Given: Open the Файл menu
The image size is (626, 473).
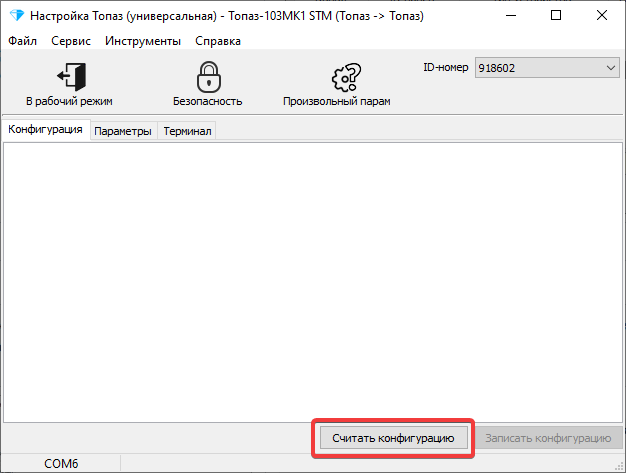Looking at the screenshot, I should [22, 41].
